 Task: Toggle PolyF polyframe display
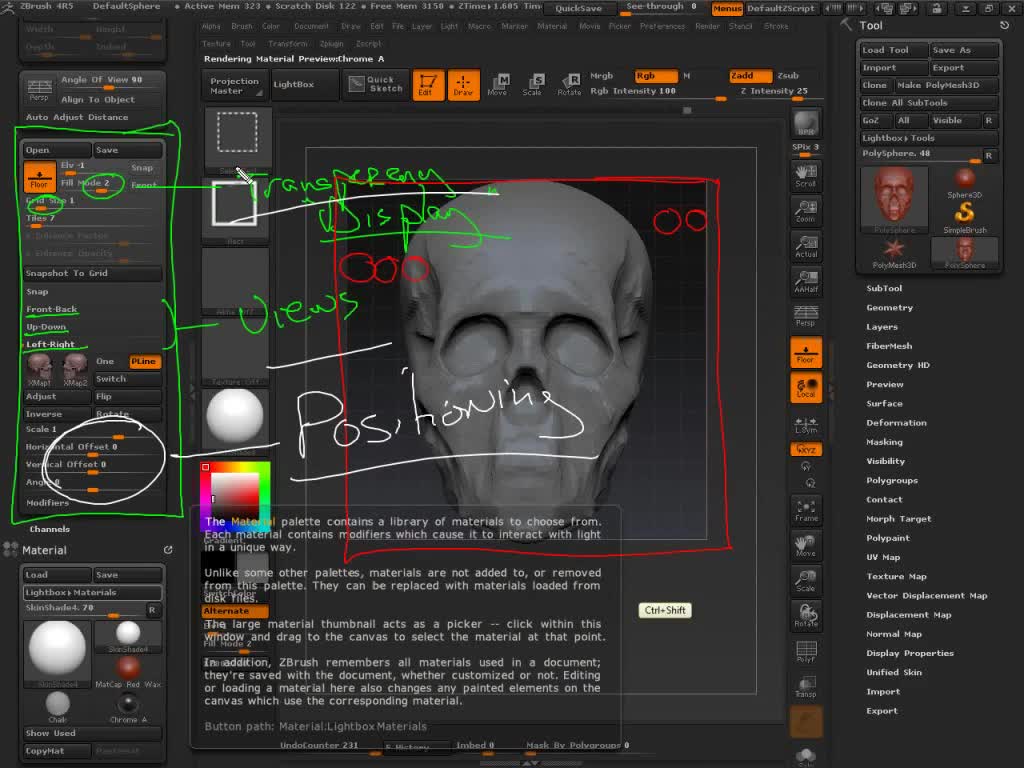(x=806, y=650)
